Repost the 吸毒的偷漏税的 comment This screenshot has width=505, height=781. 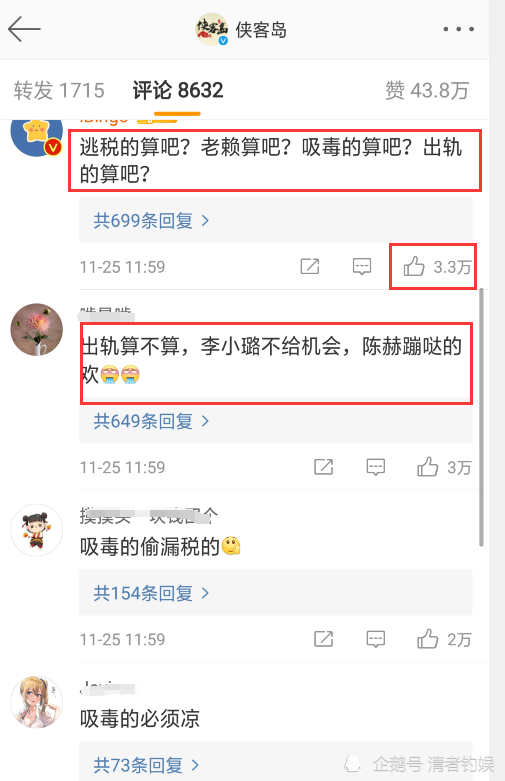[x=324, y=639]
